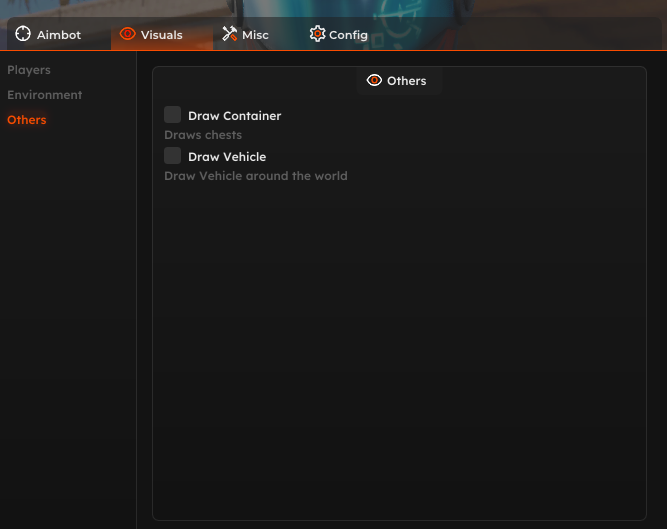Enable the Draw Container checkbox
This screenshot has width=667, height=529.
173,115
